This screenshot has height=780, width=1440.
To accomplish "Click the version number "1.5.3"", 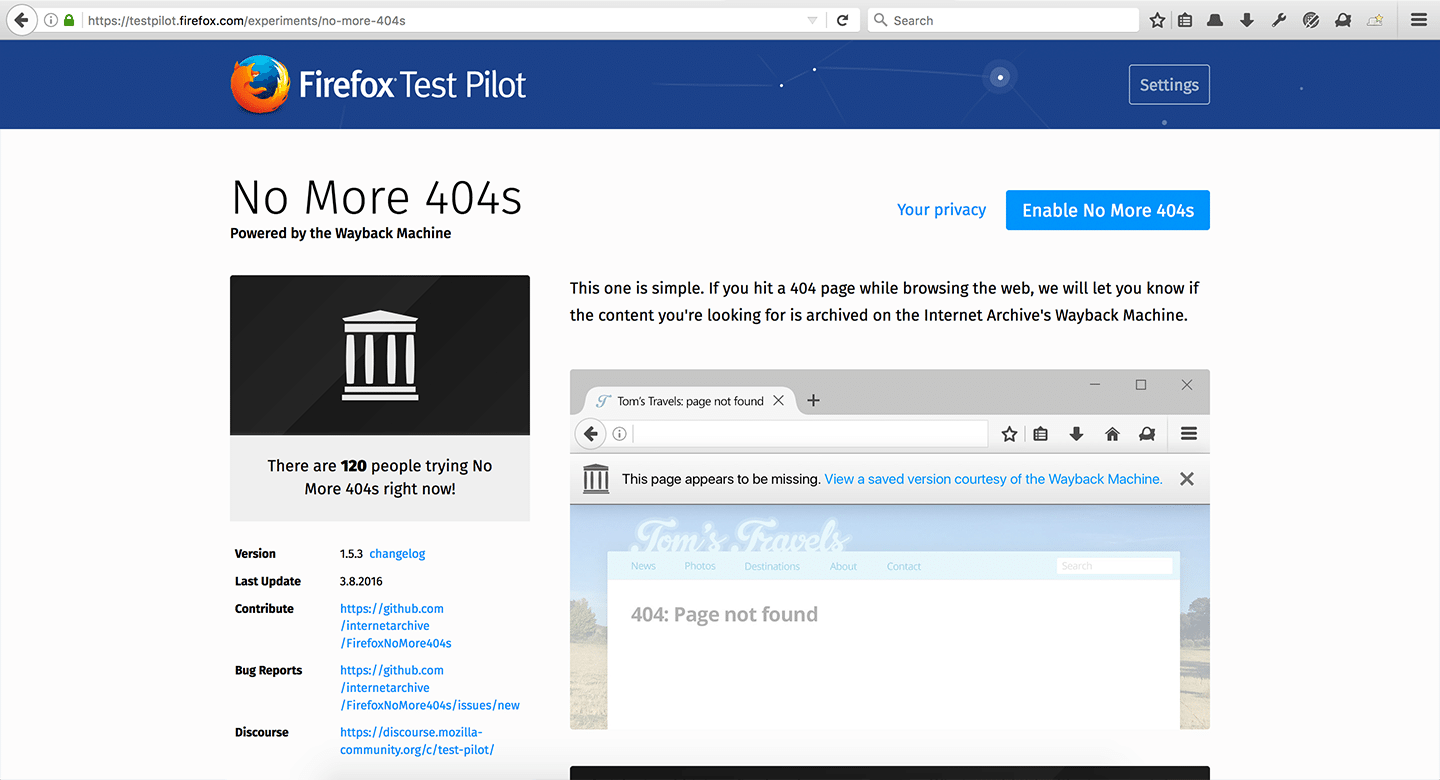I will point(351,554).
